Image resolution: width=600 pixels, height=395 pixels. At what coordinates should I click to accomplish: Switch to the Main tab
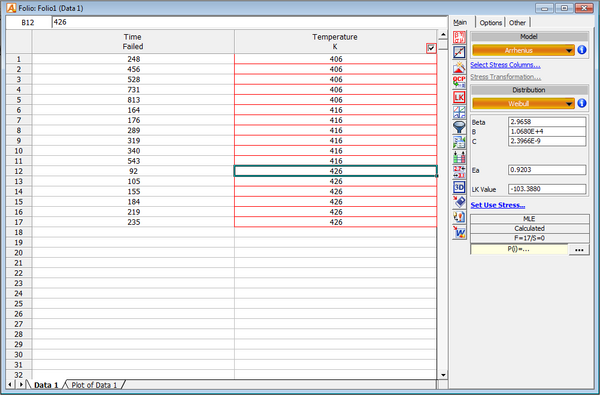tap(460, 22)
